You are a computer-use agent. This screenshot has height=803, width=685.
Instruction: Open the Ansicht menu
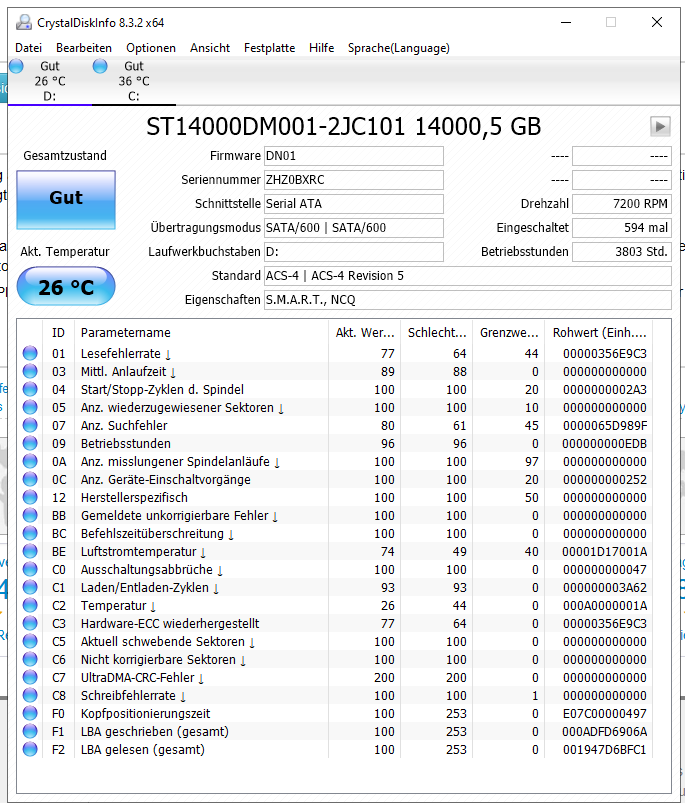coord(210,48)
